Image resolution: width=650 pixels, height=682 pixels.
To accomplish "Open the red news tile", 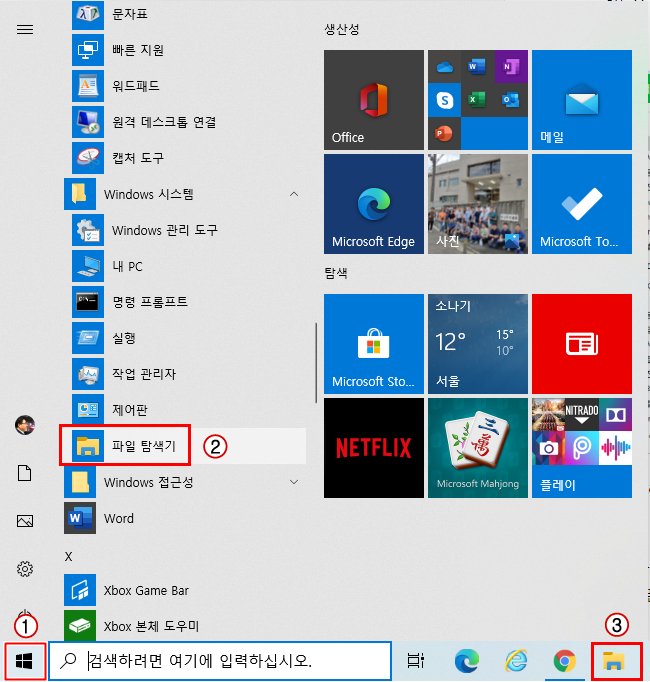I will [582, 344].
